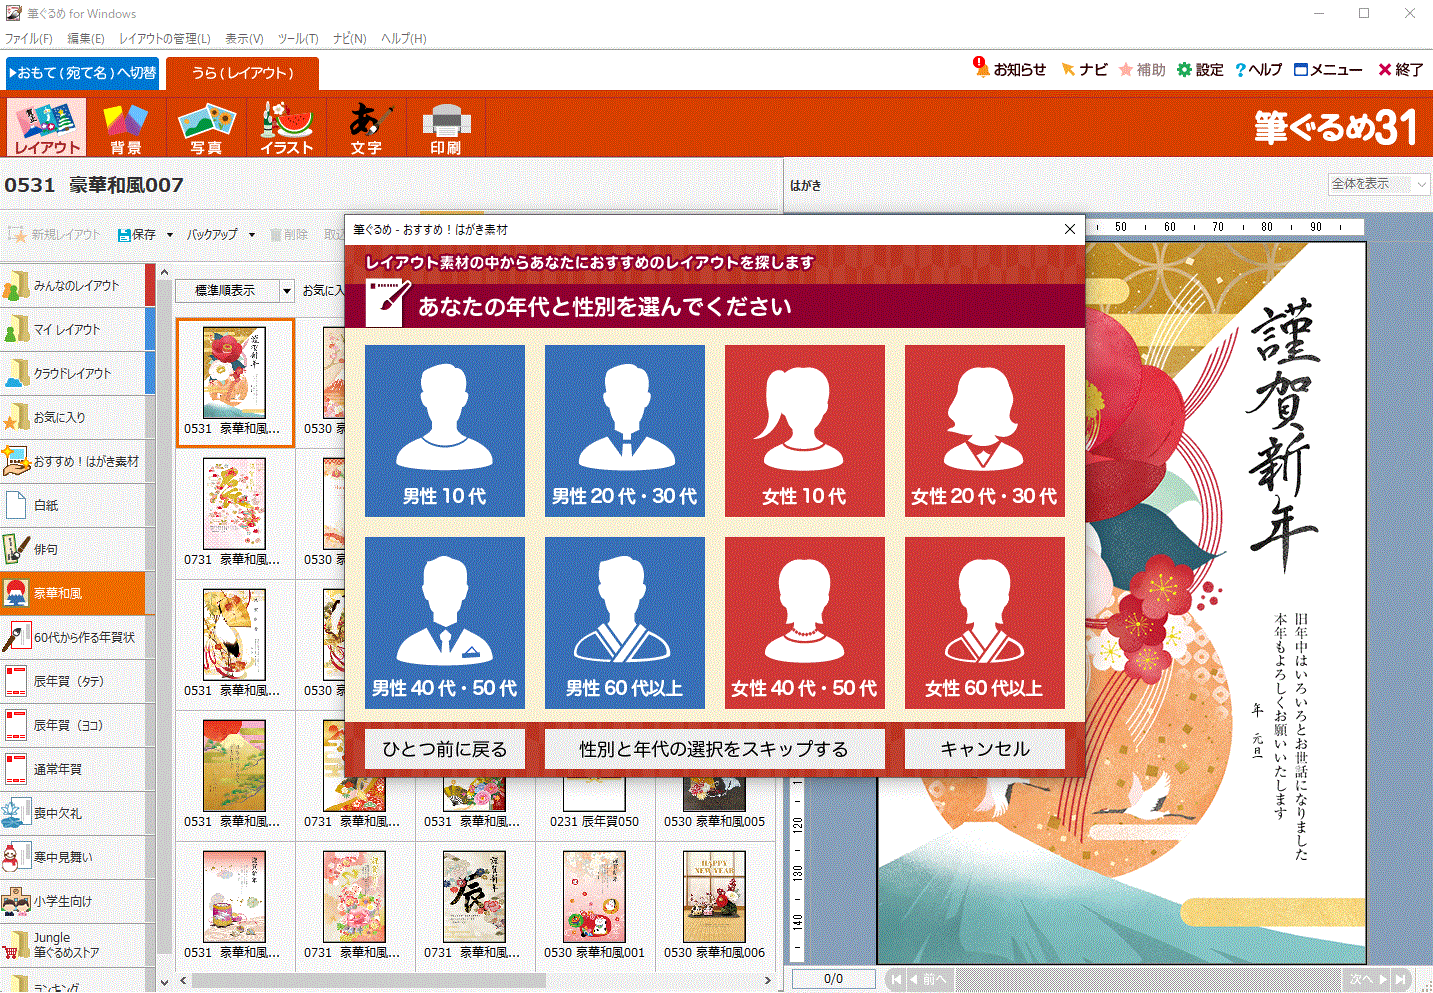
Task: Click 保存 (save) toolbar button
Action: click(x=137, y=235)
